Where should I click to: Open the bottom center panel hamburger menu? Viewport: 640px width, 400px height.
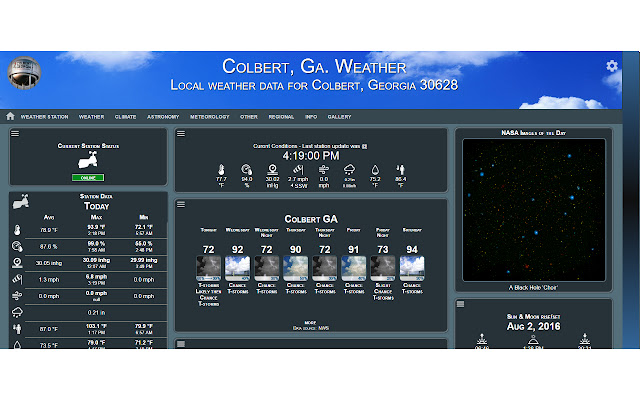pyautogui.click(x=181, y=344)
